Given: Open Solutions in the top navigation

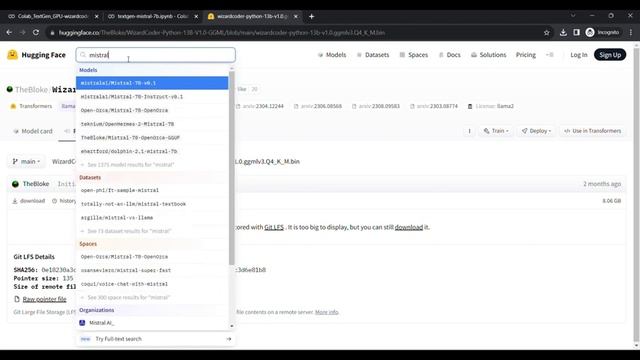Looking at the screenshot, I should (x=489, y=55).
